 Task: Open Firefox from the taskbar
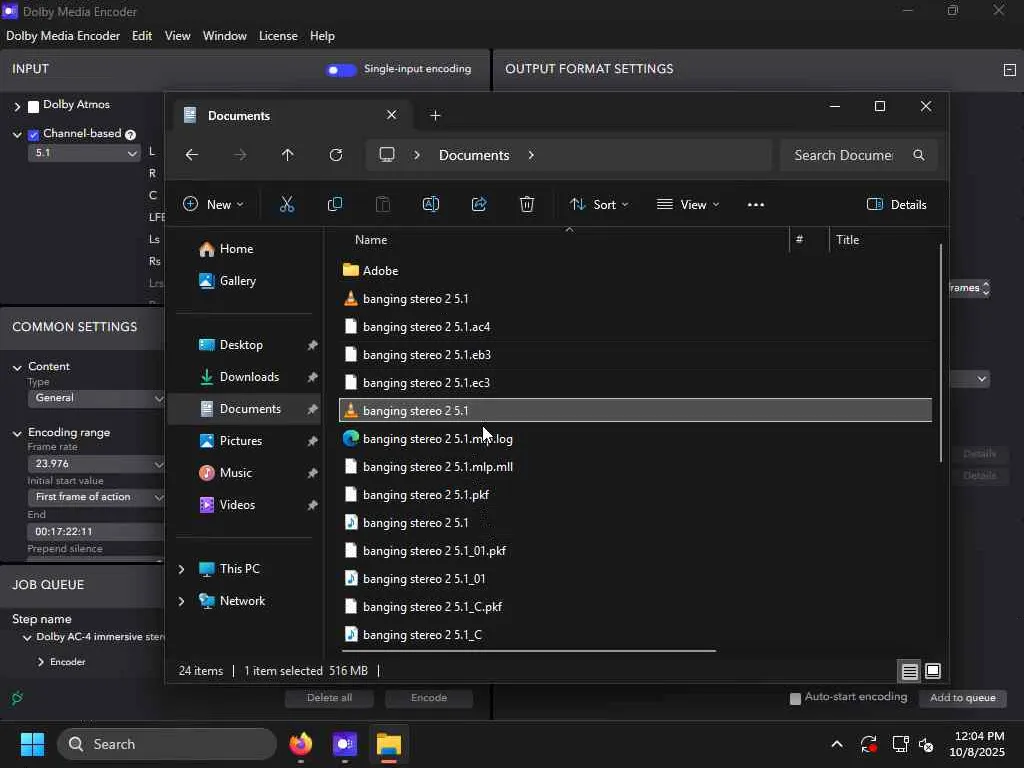(x=300, y=744)
